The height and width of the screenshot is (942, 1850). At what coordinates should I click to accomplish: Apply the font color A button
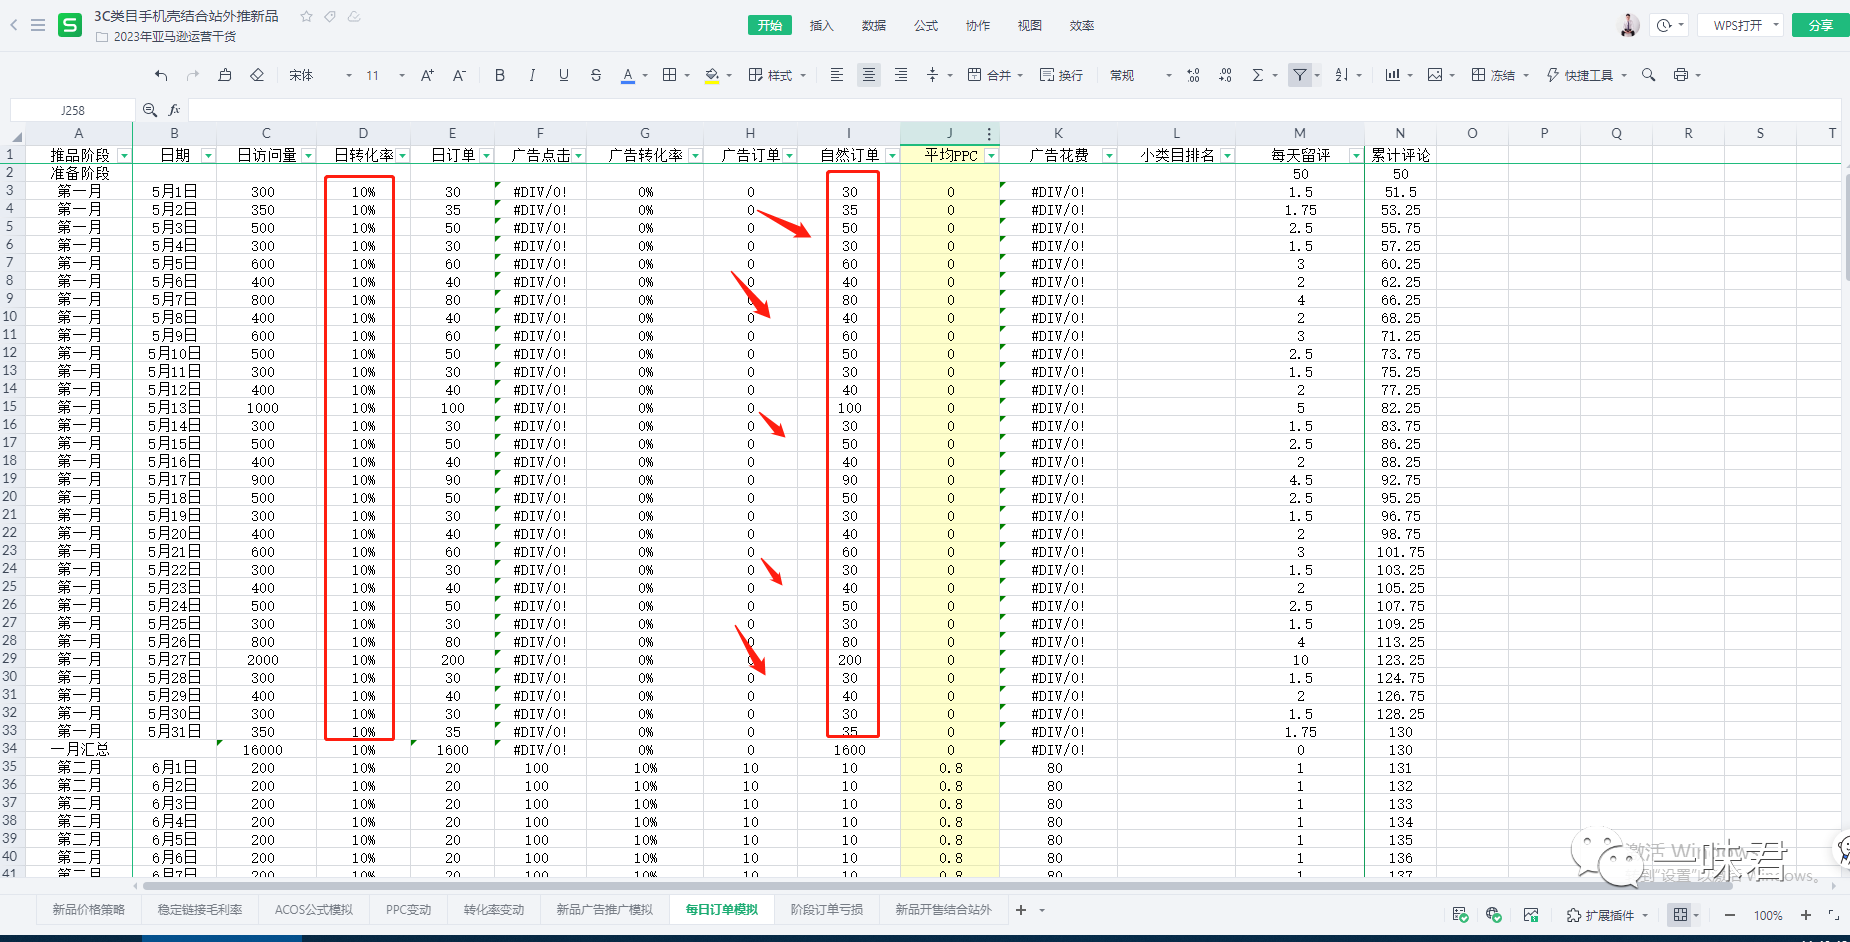point(628,75)
